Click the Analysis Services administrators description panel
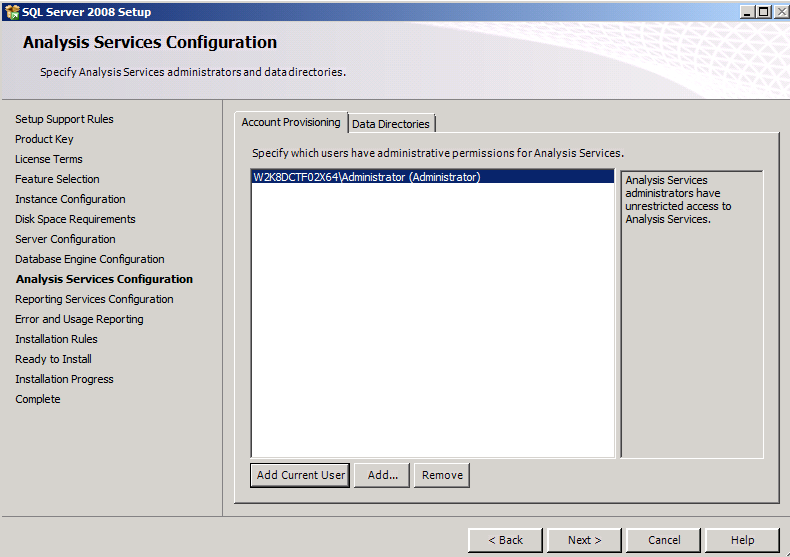Viewport: 790px width, 557px height. [692, 314]
